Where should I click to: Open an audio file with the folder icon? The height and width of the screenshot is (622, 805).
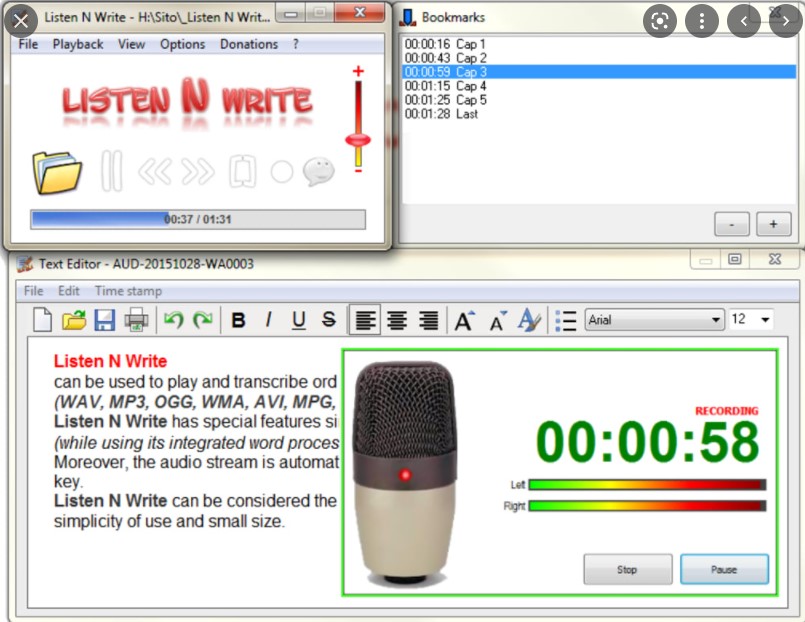57,172
